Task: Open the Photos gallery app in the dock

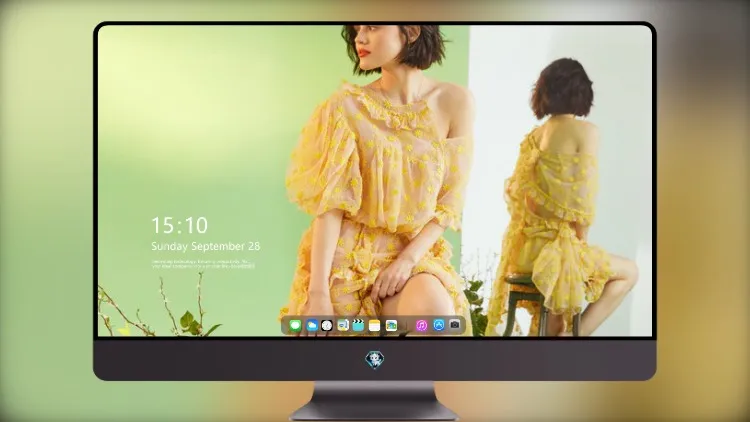Action: click(391, 326)
